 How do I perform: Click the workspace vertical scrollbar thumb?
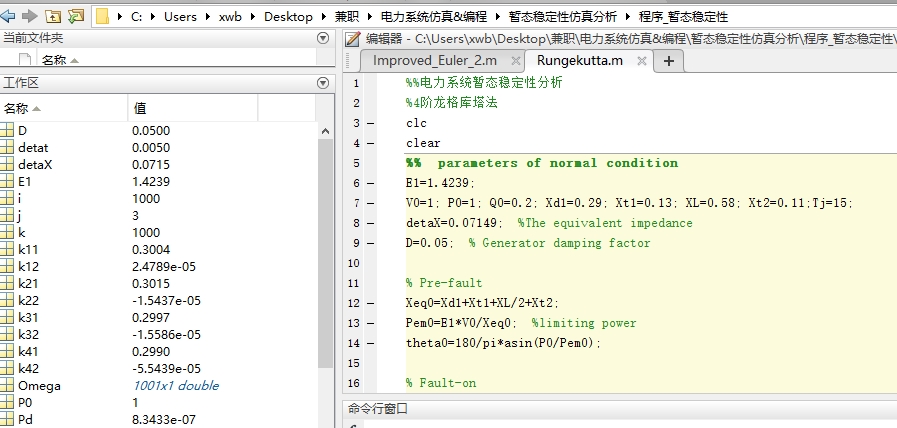pyautogui.click(x=326, y=252)
